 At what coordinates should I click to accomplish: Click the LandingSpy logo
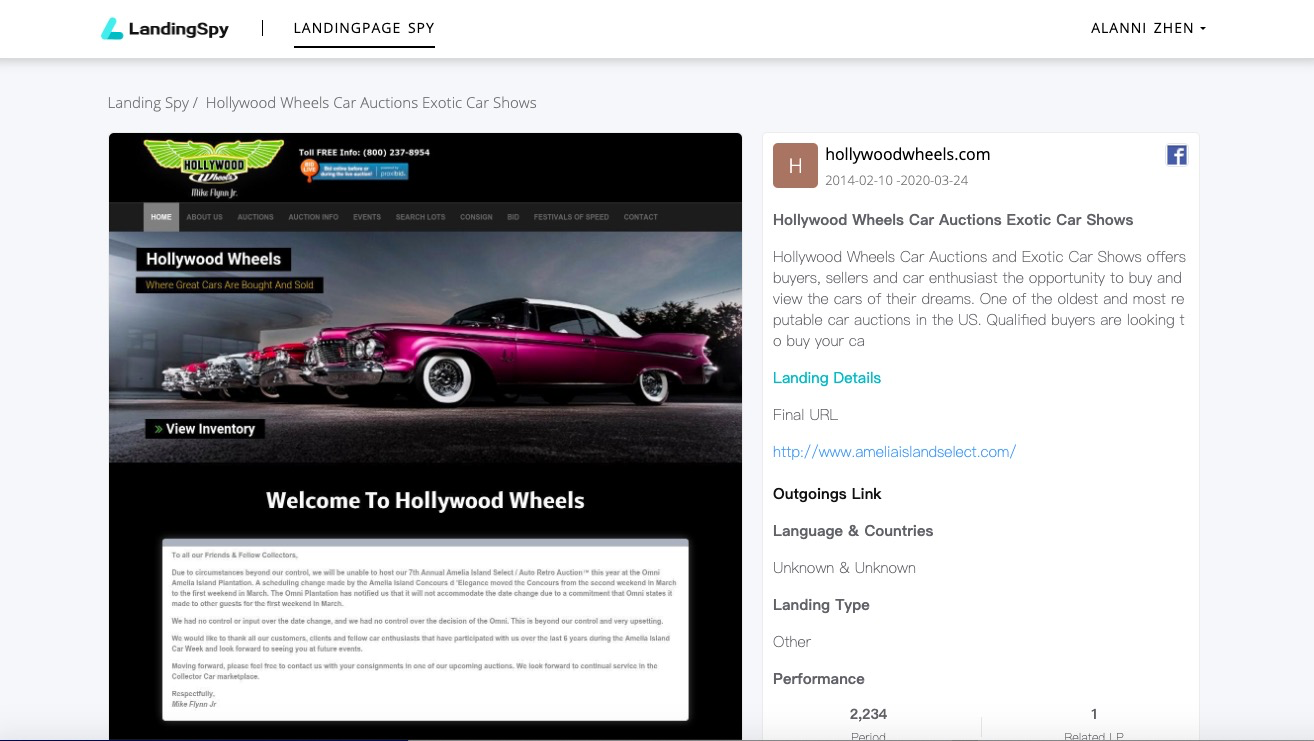point(165,29)
